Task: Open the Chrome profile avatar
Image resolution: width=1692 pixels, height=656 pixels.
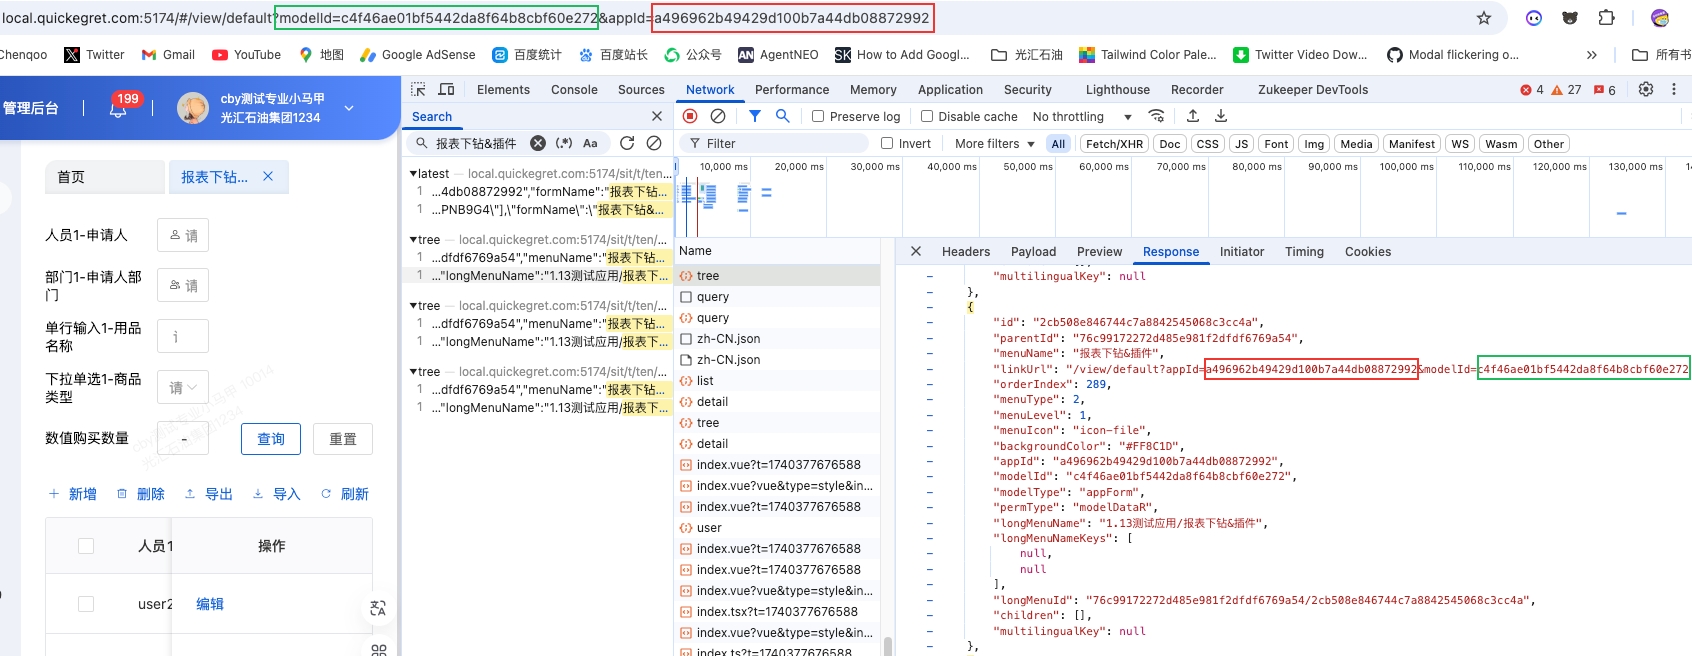Action: (1660, 18)
